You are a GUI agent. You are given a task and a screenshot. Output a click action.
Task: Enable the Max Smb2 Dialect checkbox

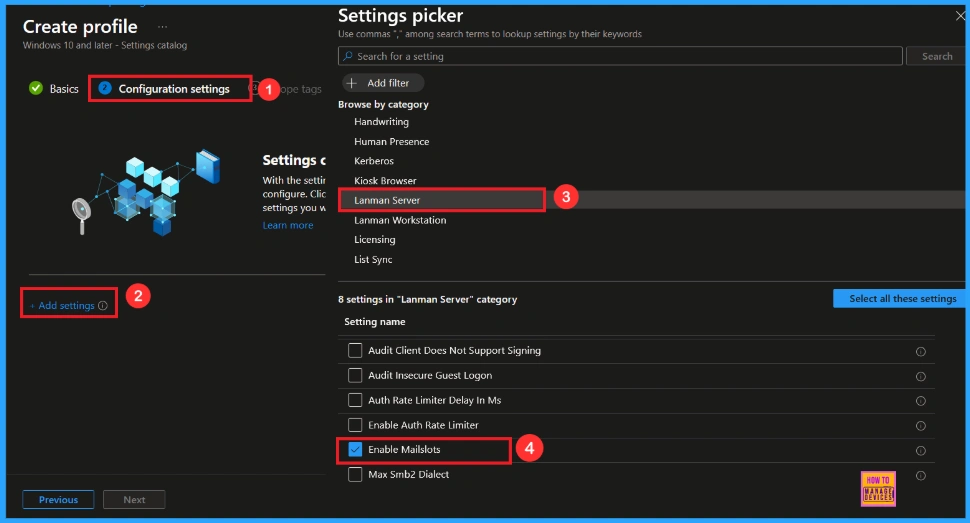pyautogui.click(x=355, y=475)
